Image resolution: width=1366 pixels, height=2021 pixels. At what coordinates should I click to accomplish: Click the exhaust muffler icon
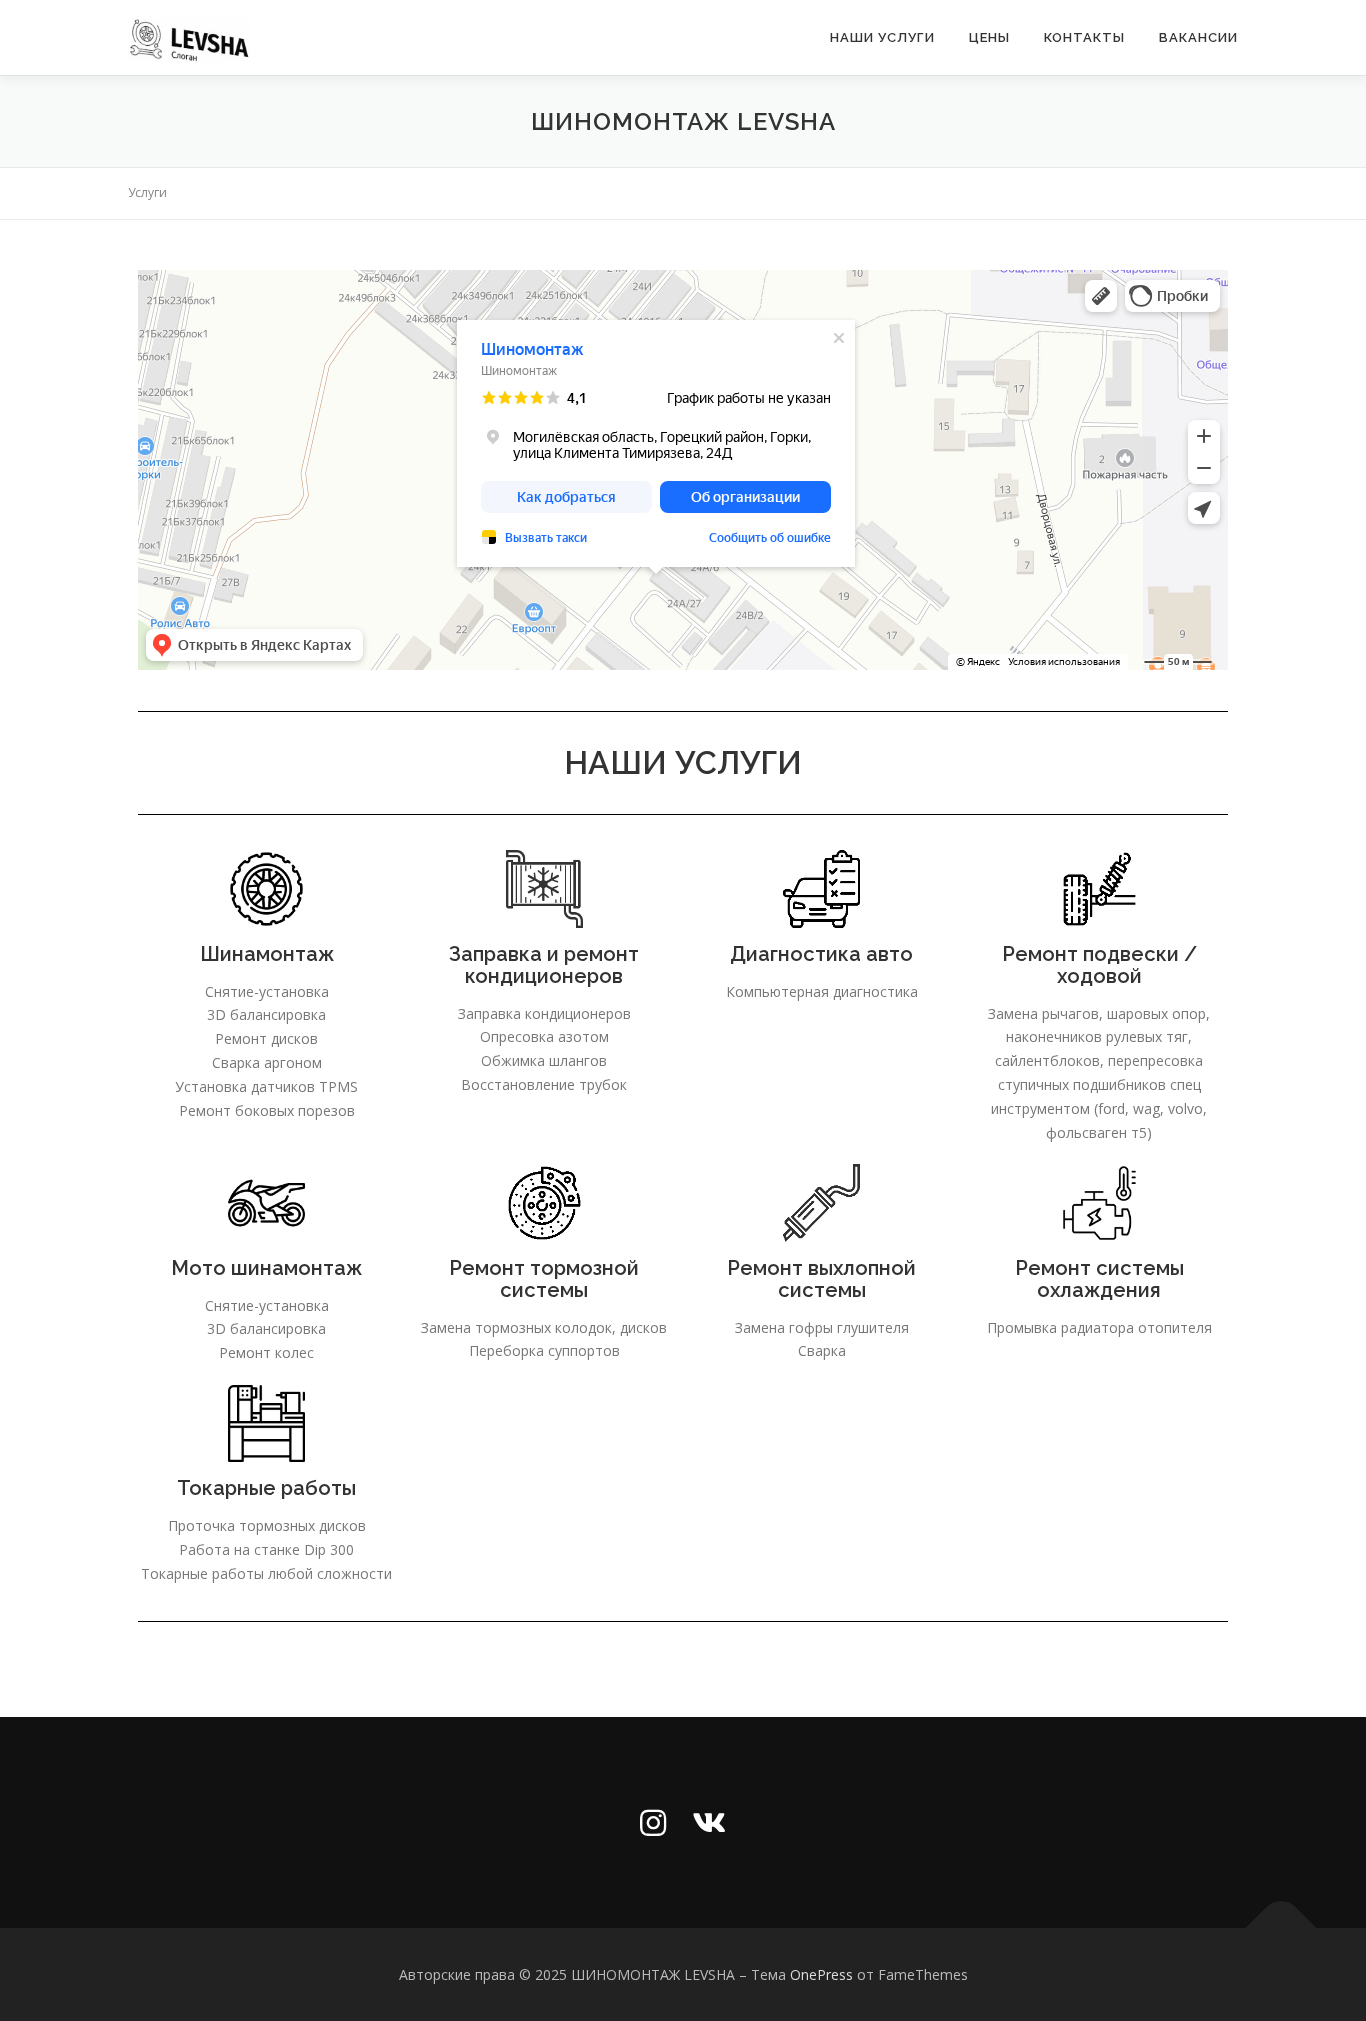(x=822, y=1203)
